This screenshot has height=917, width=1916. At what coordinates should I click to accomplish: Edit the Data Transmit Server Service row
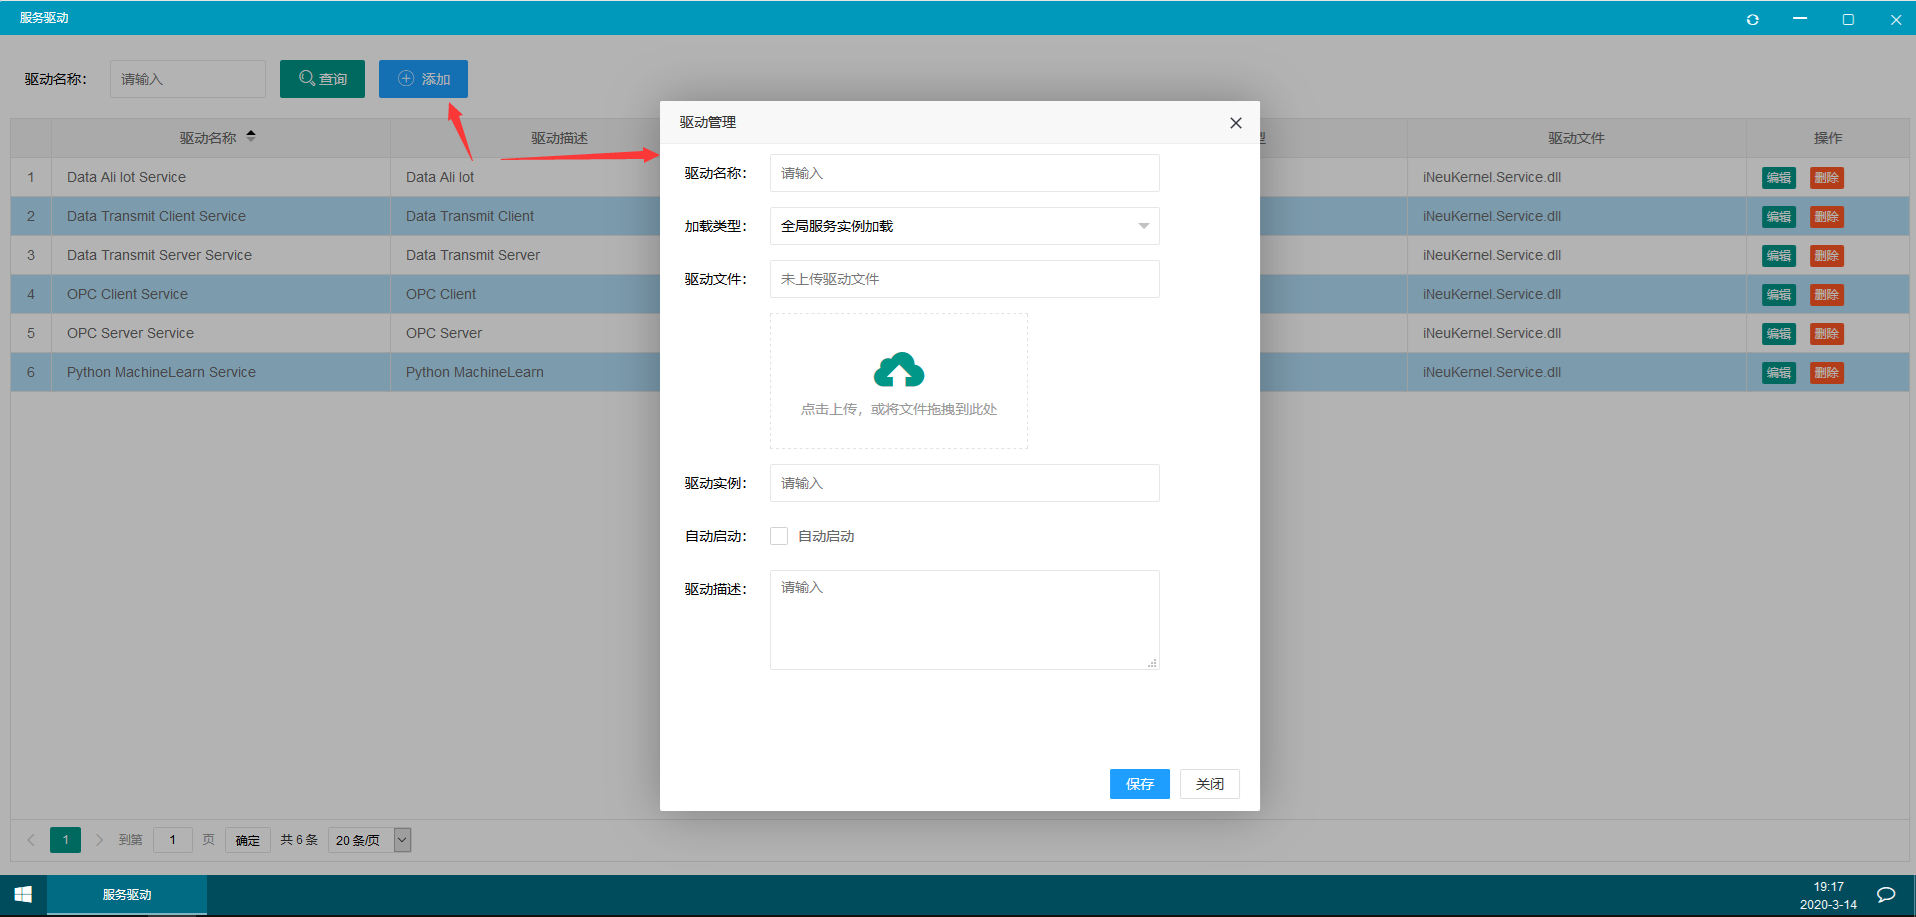point(1778,256)
